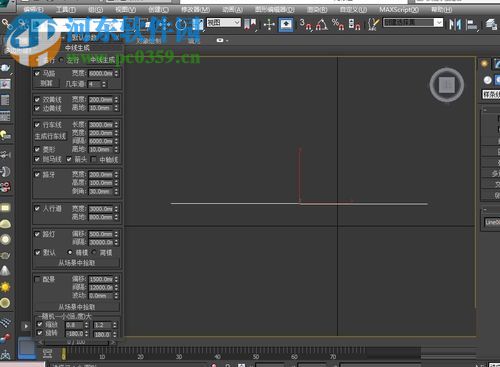Open the edit named selection sets tool
Screen dimensions: 500x367
(x=373, y=24)
